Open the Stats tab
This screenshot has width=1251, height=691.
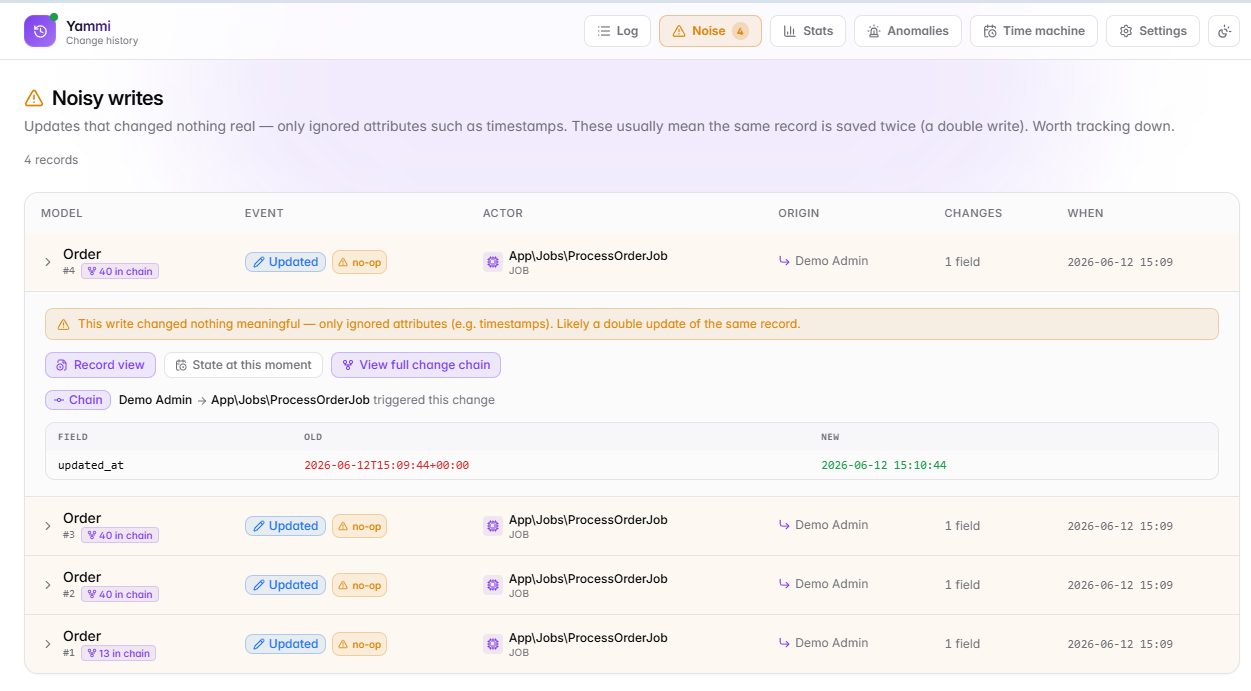[808, 31]
